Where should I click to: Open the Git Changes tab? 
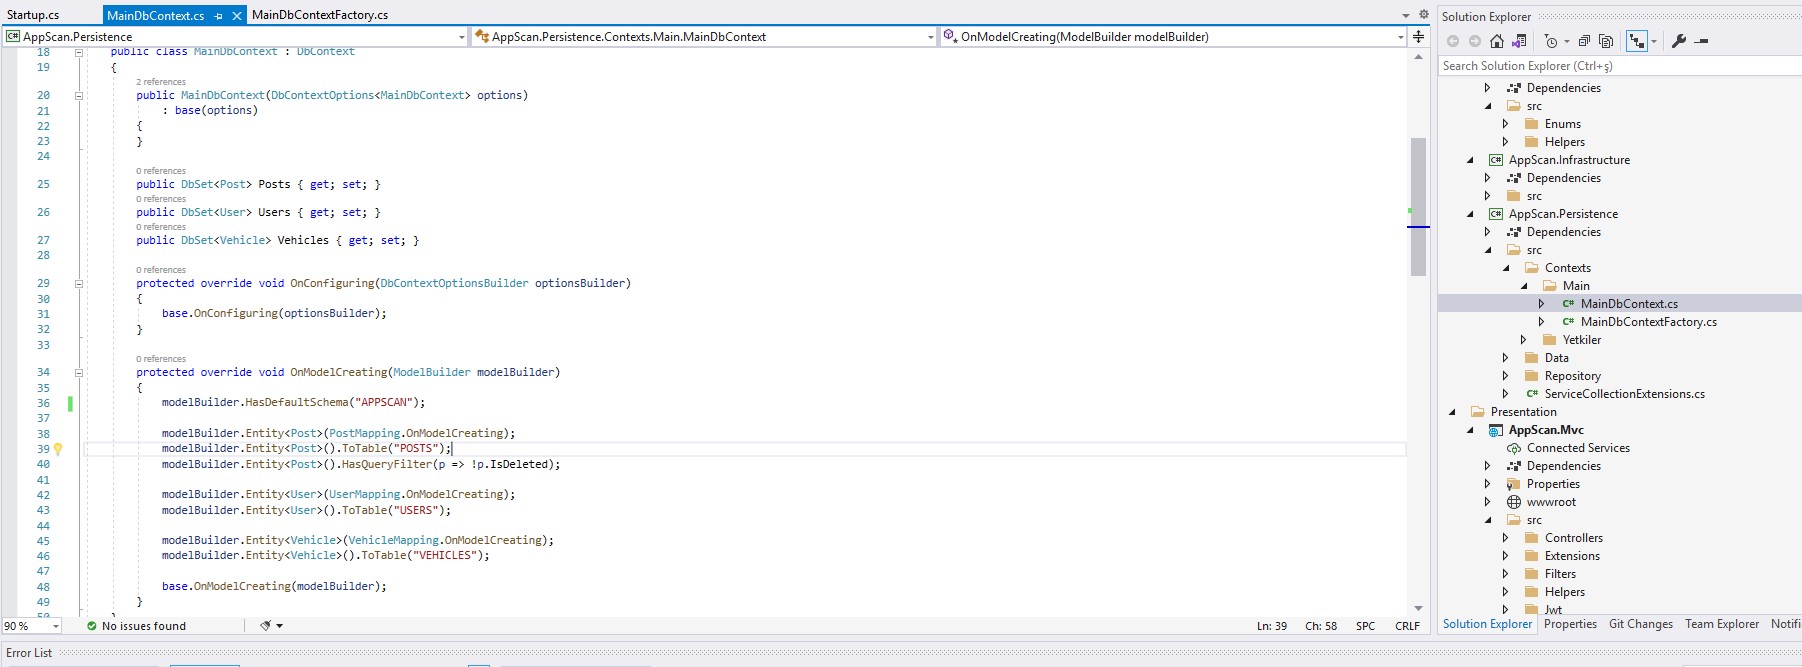point(1640,624)
